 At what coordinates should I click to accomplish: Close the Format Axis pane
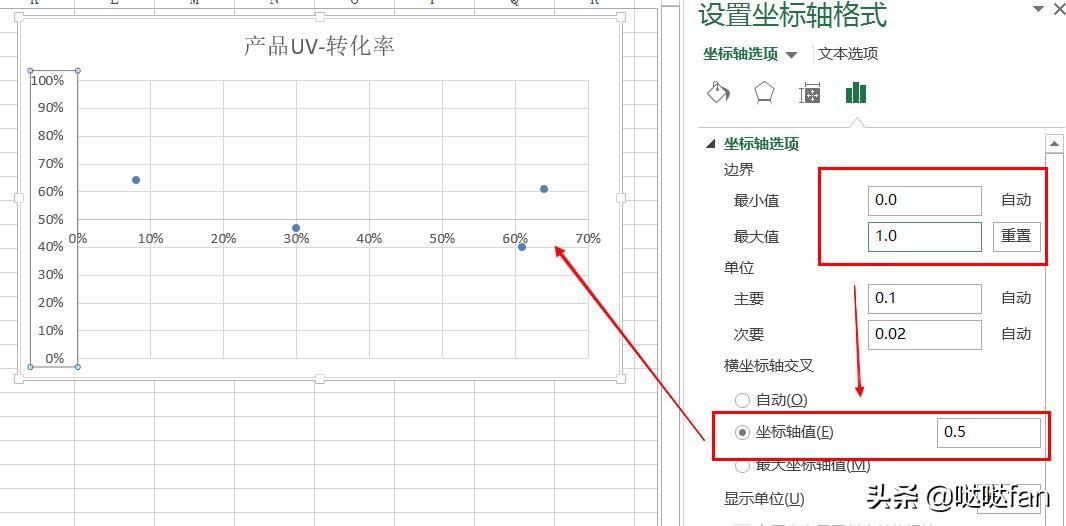point(1058,9)
